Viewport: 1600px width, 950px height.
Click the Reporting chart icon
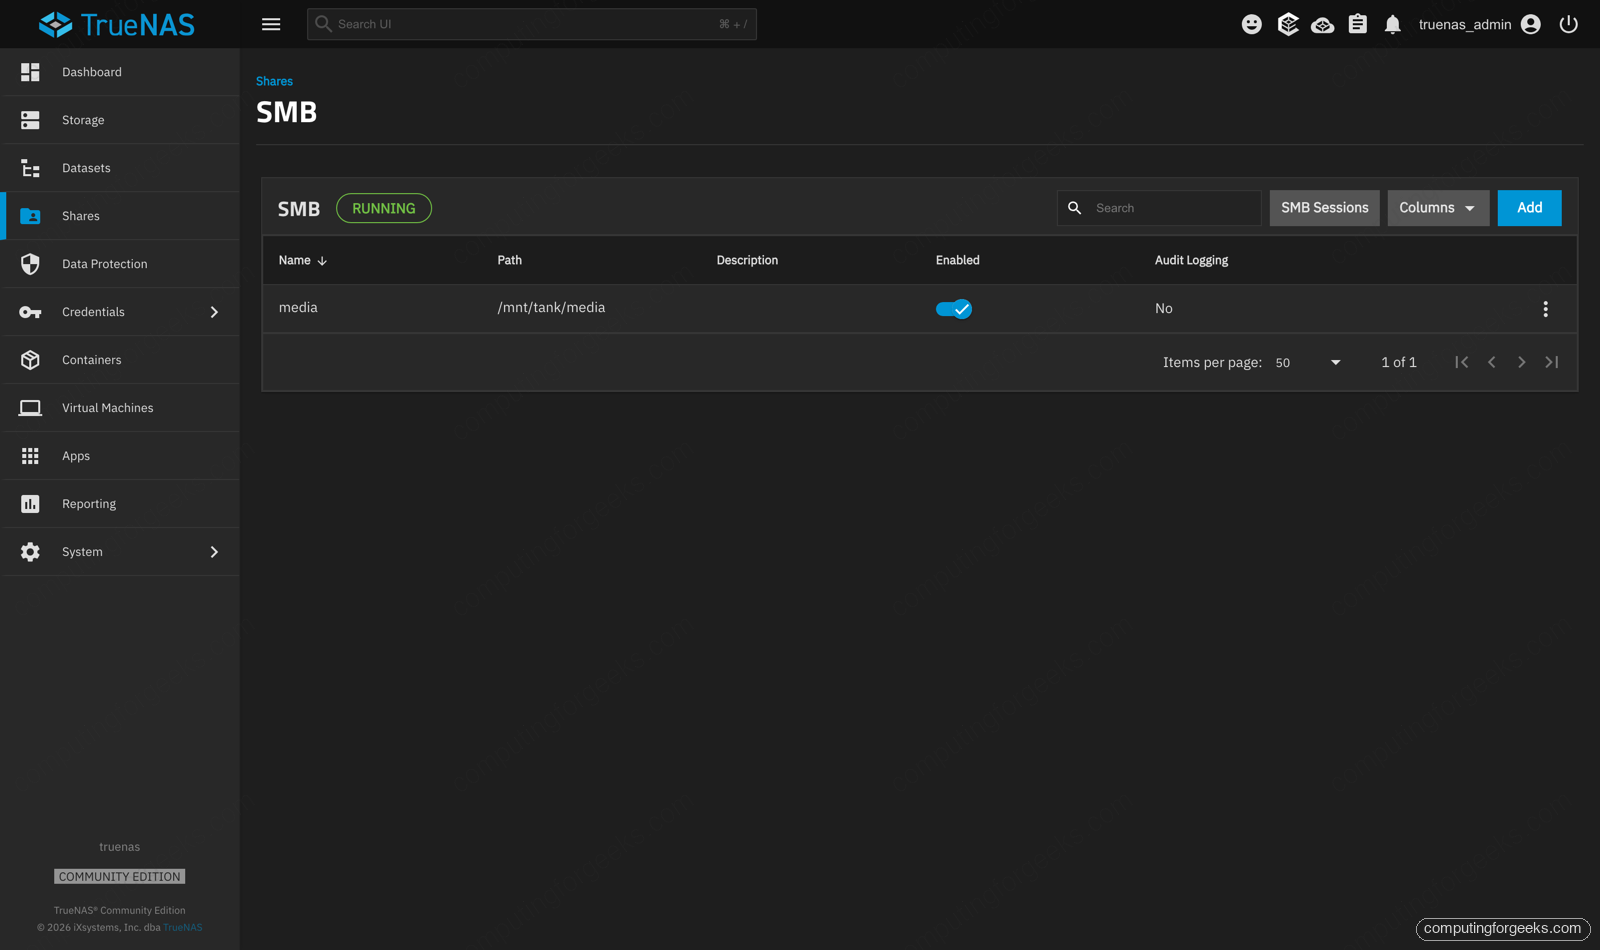30,504
